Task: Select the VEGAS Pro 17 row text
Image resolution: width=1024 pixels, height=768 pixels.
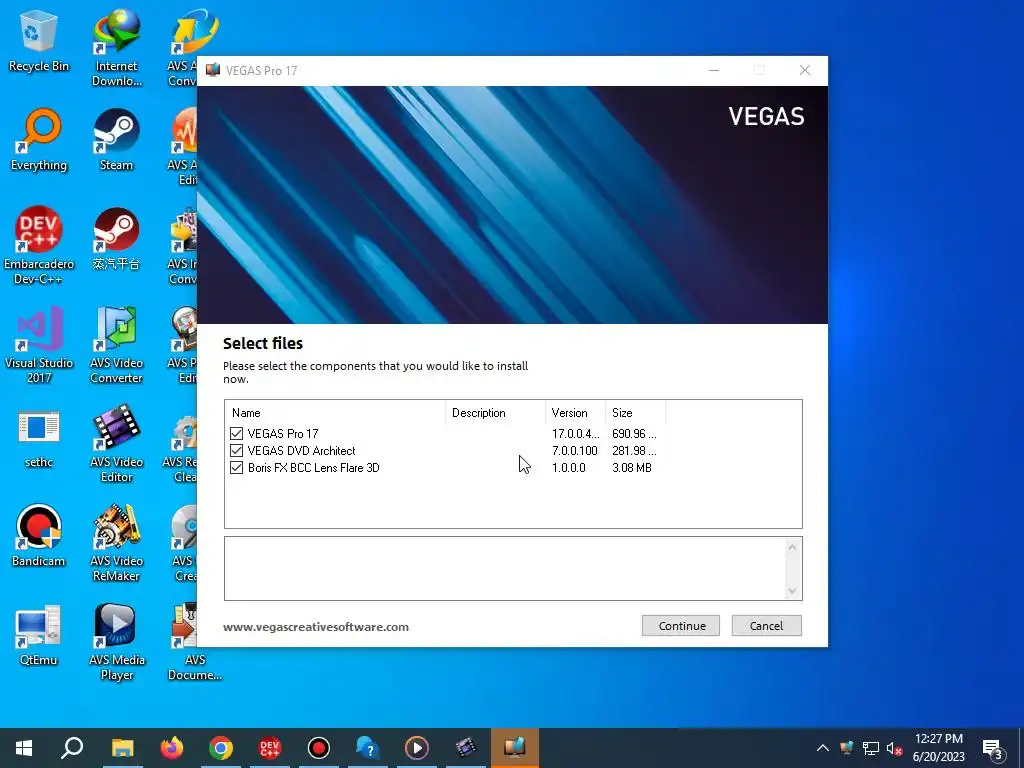Action: 283,434
